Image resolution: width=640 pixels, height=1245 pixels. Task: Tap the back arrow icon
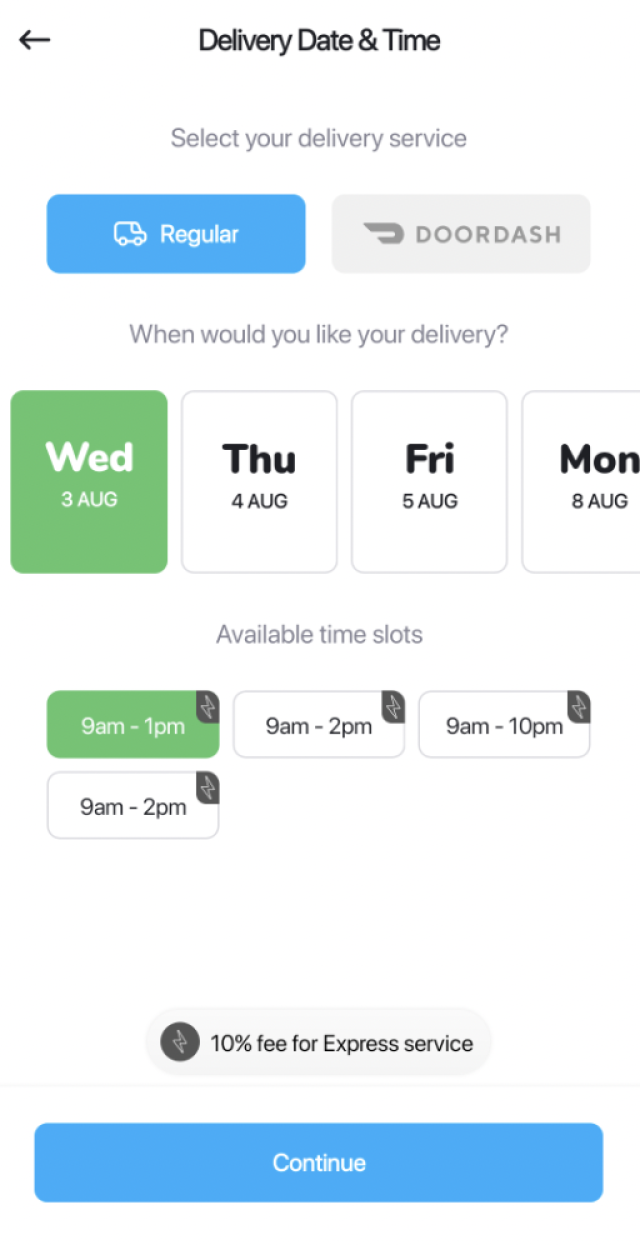coord(34,40)
